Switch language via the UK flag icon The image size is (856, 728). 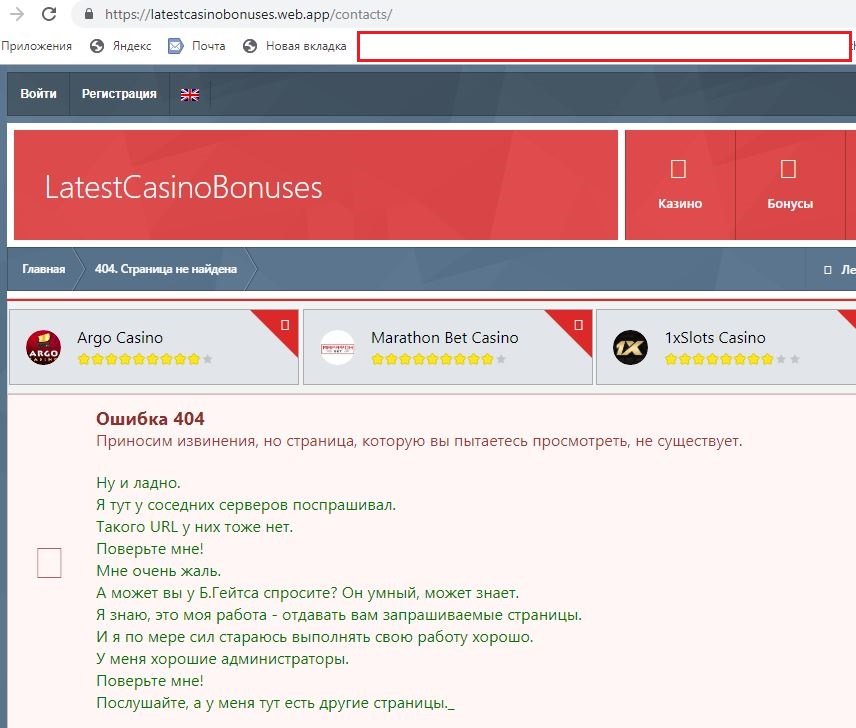(189, 94)
